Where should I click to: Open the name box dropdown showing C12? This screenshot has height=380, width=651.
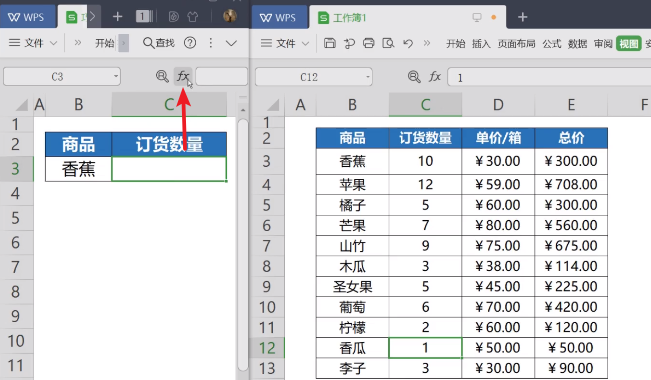368,77
